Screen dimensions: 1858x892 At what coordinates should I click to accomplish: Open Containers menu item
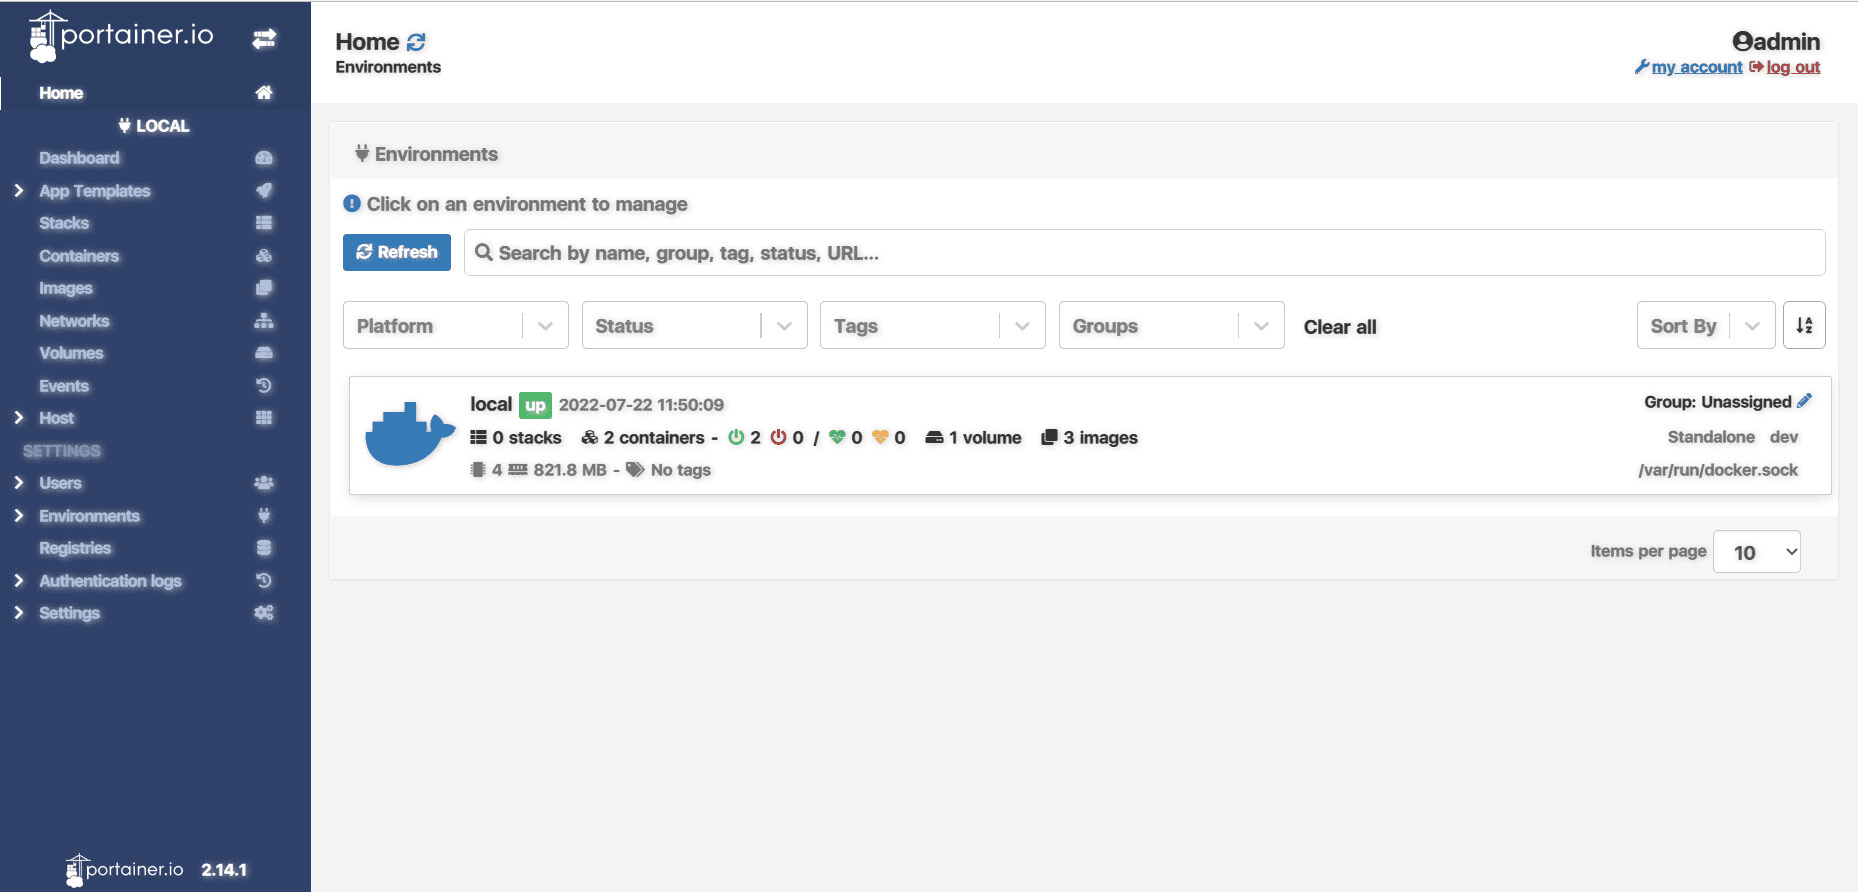pyautogui.click(x=79, y=256)
